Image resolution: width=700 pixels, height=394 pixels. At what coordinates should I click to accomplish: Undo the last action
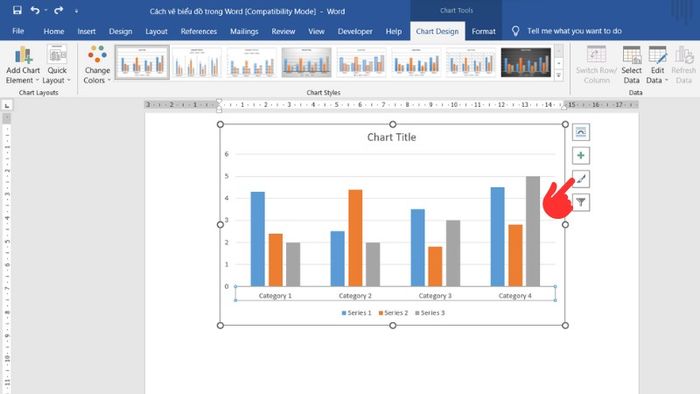(35, 10)
